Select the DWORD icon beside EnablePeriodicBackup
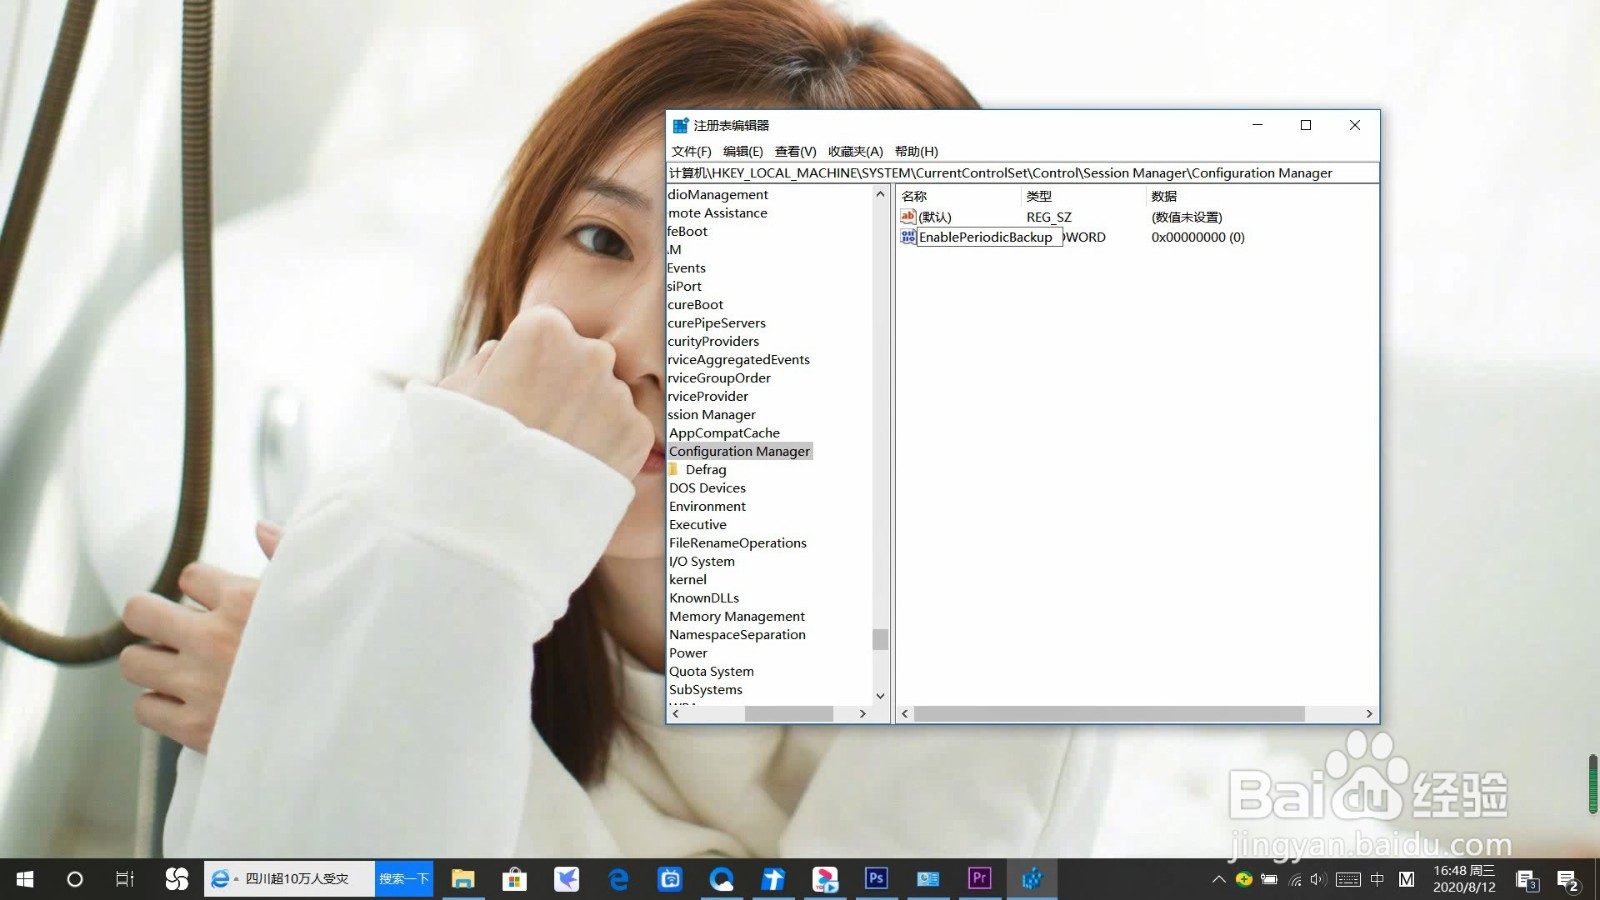Viewport: 1600px width, 900px height. click(908, 237)
